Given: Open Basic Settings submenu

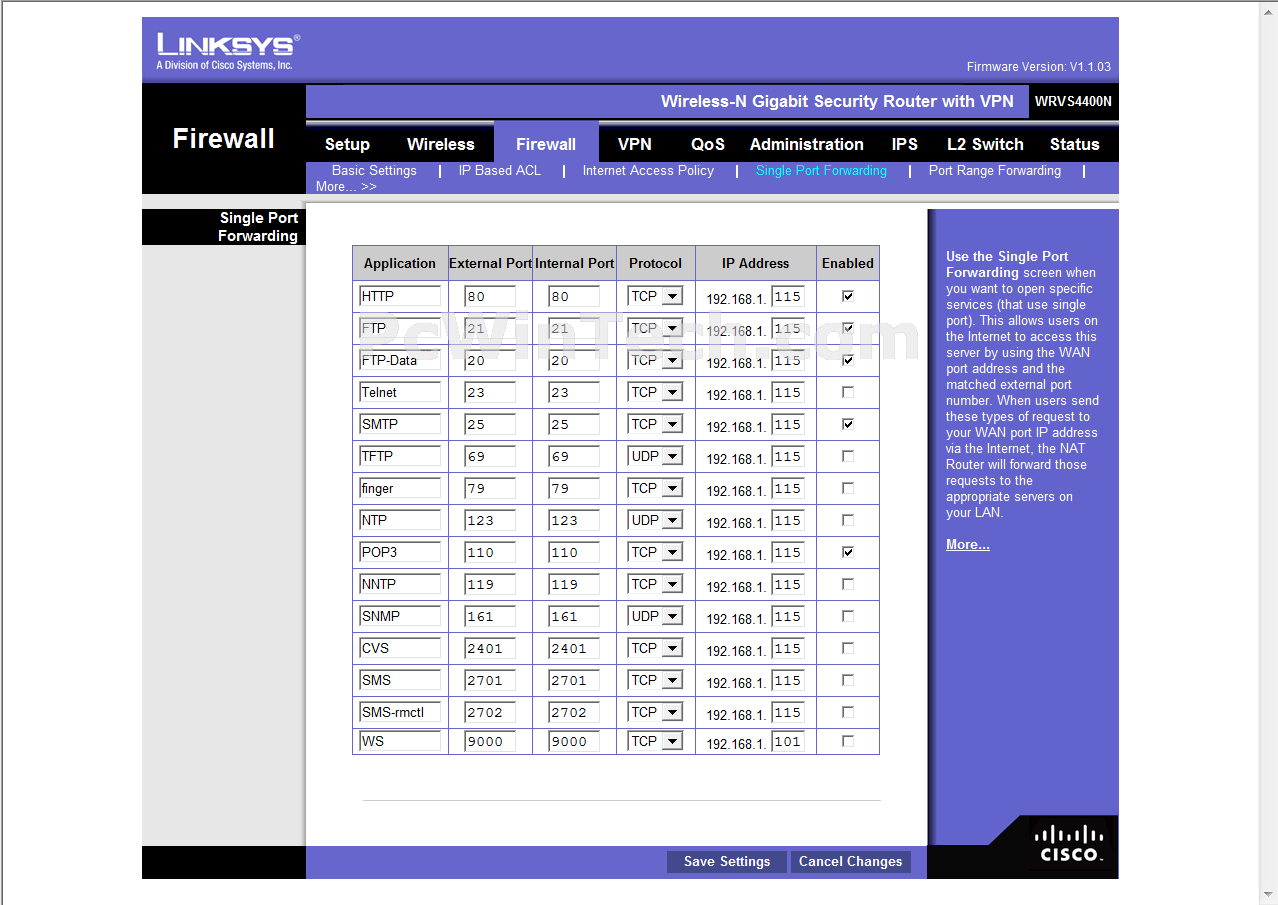Looking at the screenshot, I should click(x=374, y=170).
